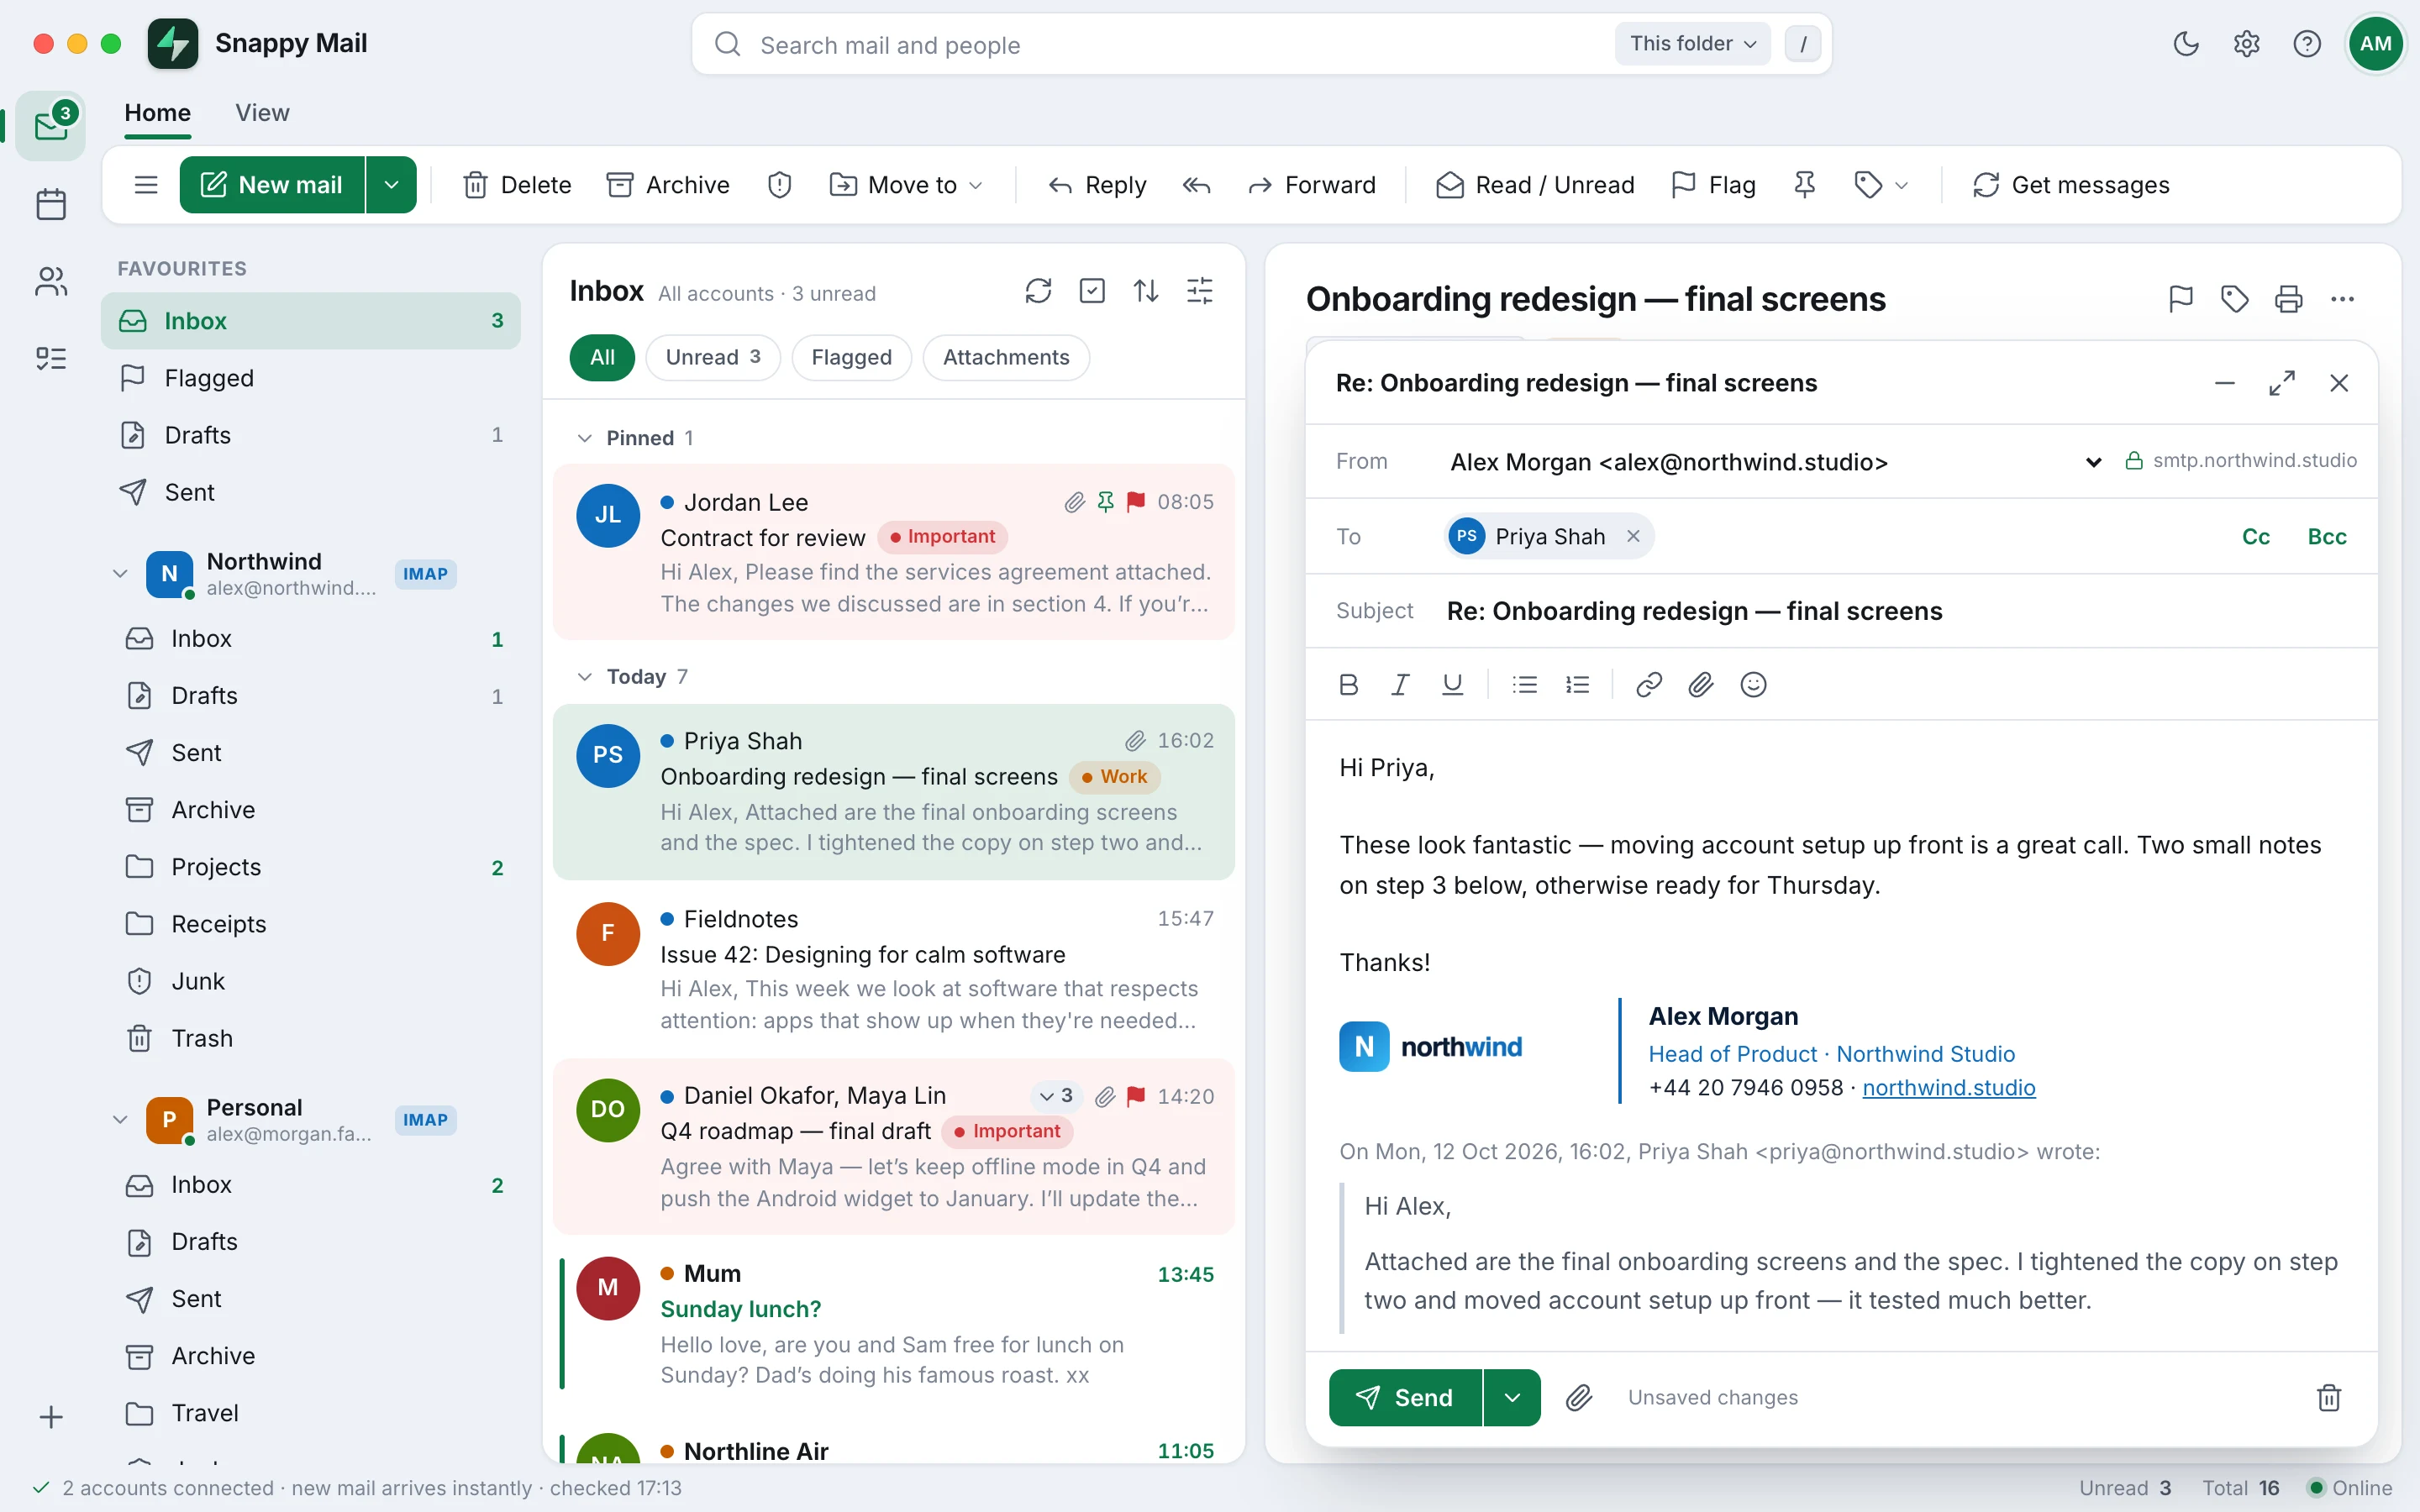Discard draft with trash icon
This screenshot has height=1512, width=2420.
[2329, 1397]
